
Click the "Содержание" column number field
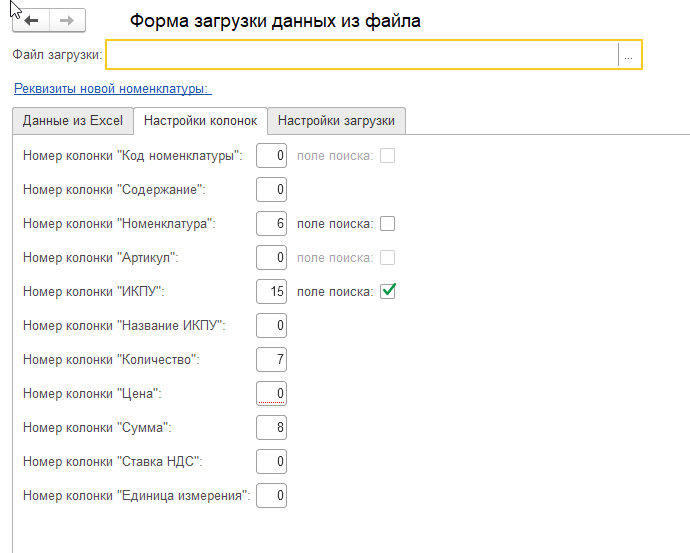point(272,189)
